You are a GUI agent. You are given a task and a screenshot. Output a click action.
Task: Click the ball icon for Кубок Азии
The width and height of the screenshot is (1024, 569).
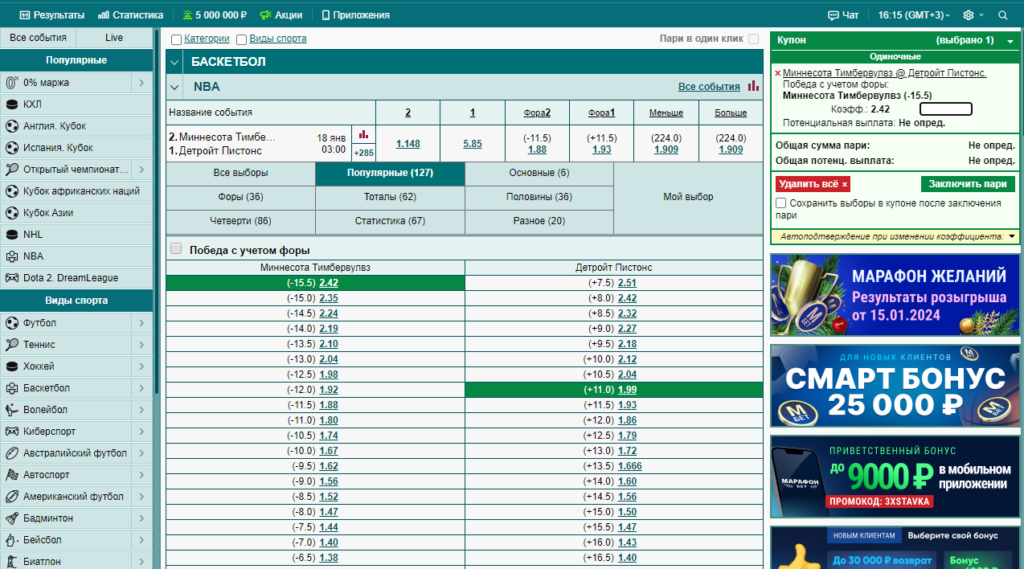(12, 213)
